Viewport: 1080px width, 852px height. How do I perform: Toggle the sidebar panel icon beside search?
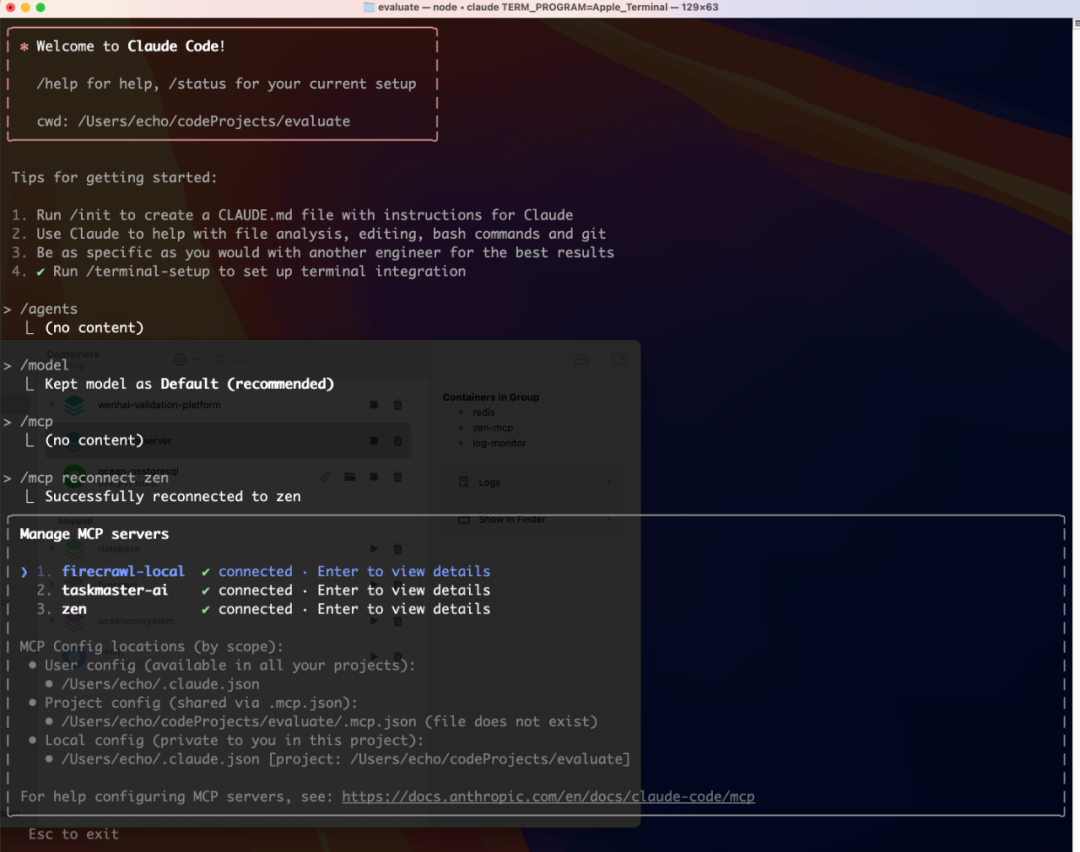point(619,359)
